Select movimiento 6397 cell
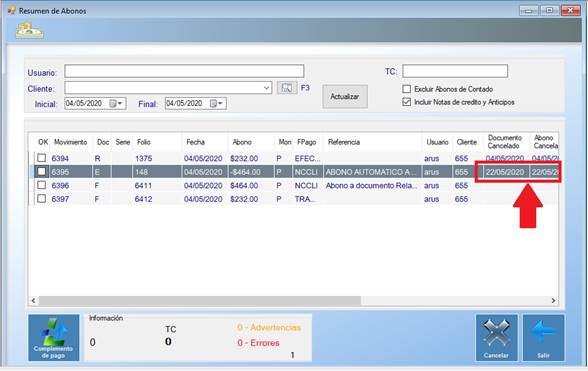This screenshot has width=588, height=371. [60, 199]
